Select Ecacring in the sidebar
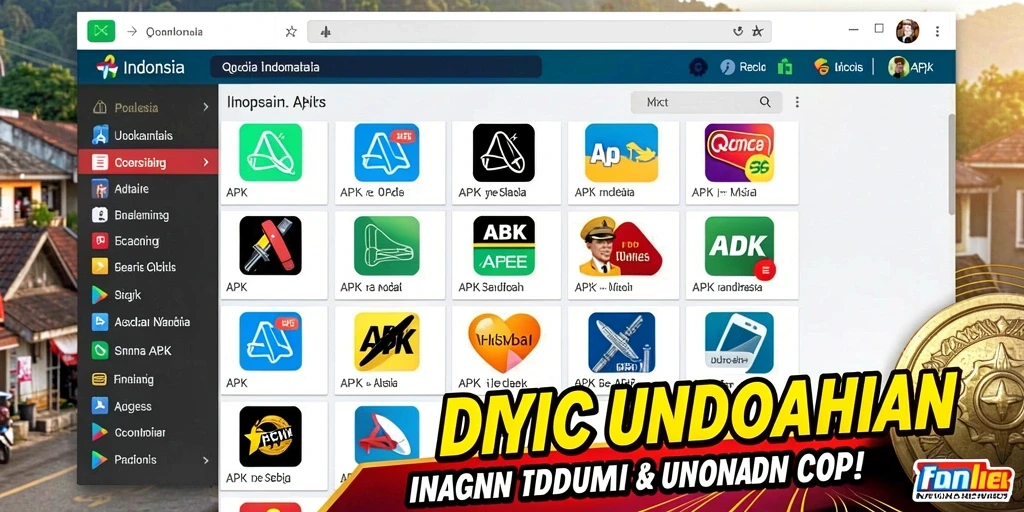Screen dimensions: 1024x512 click(148, 241)
